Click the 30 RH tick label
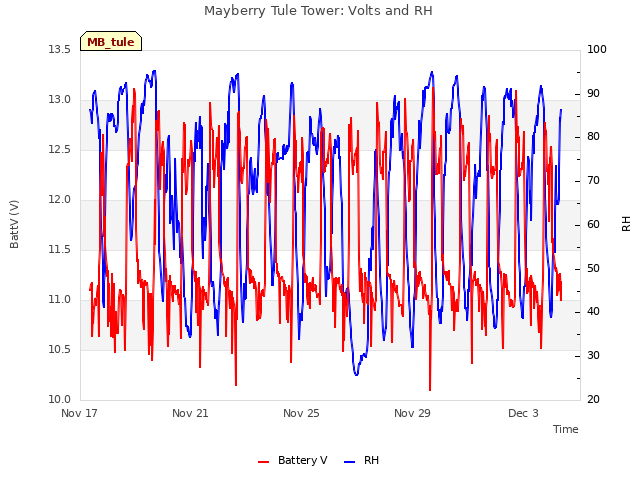This screenshot has width=640, height=480. click(x=593, y=356)
